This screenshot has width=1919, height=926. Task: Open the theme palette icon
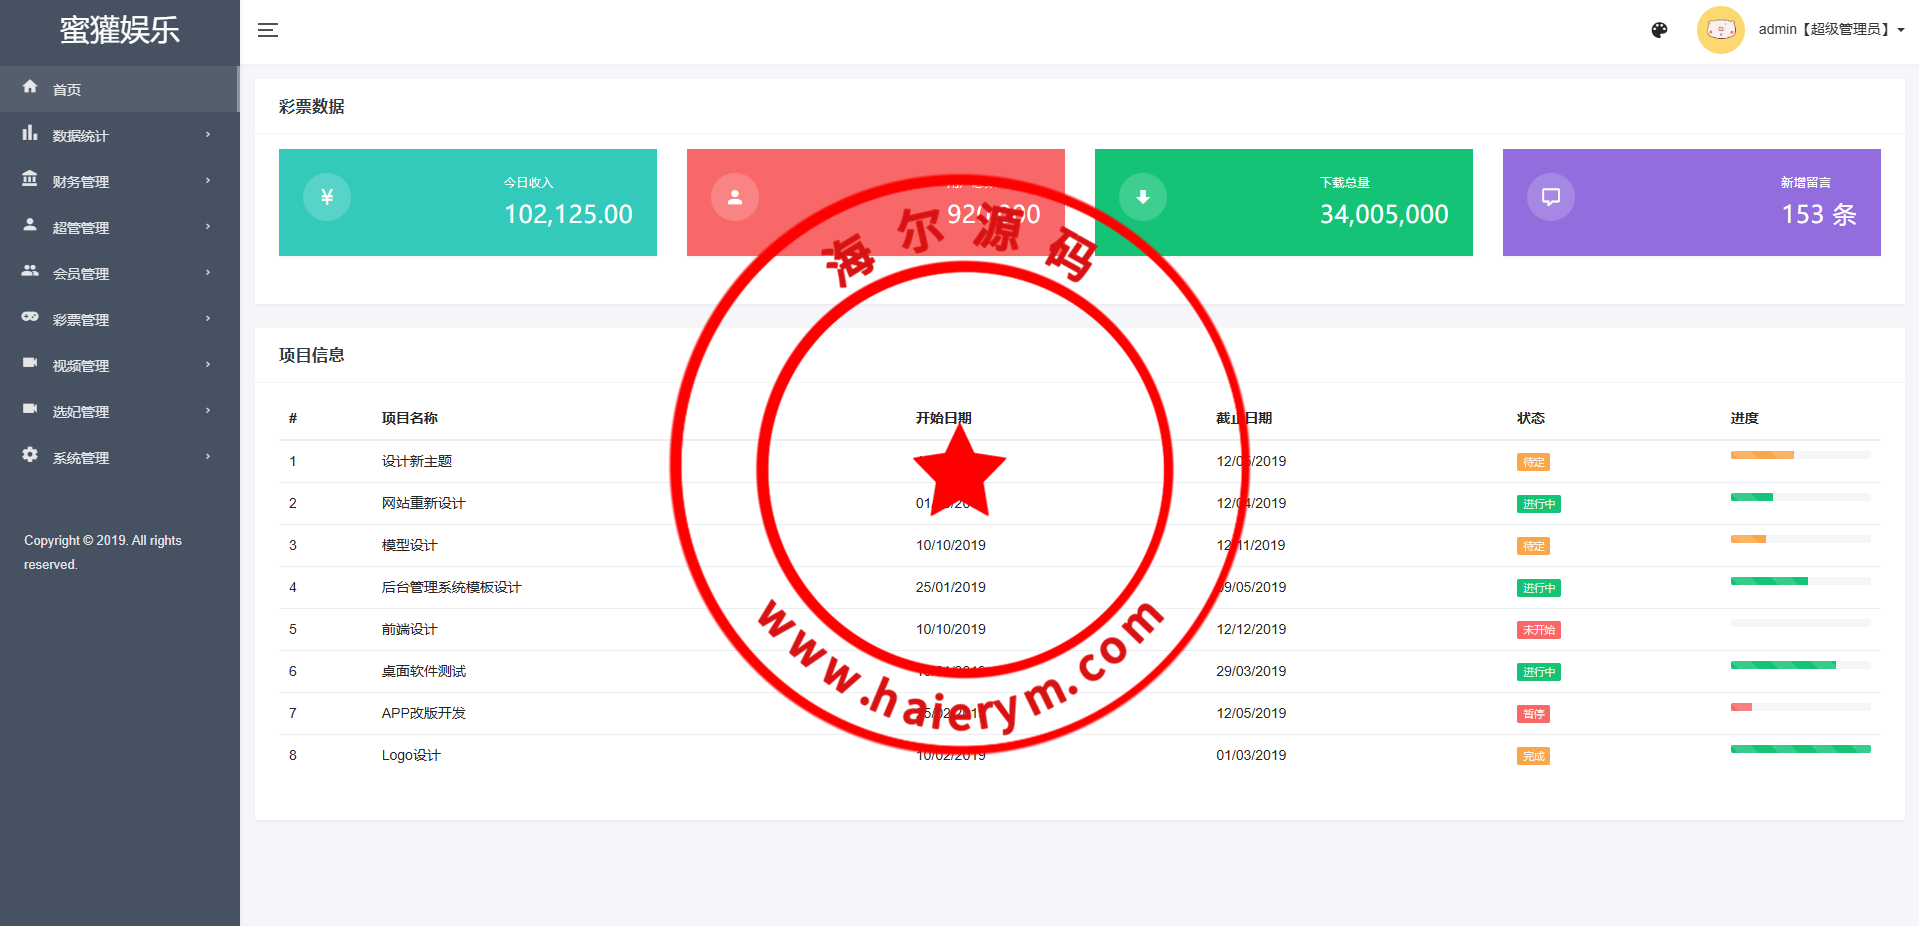click(1659, 30)
